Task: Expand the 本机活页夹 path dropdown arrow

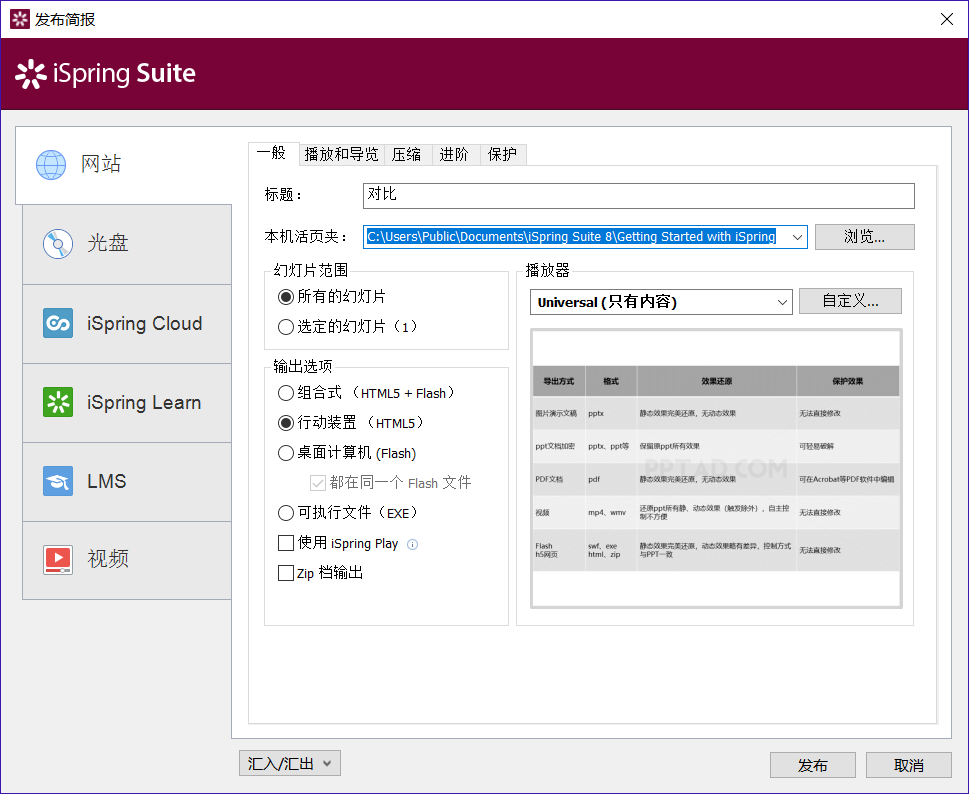Action: pyautogui.click(x=797, y=237)
